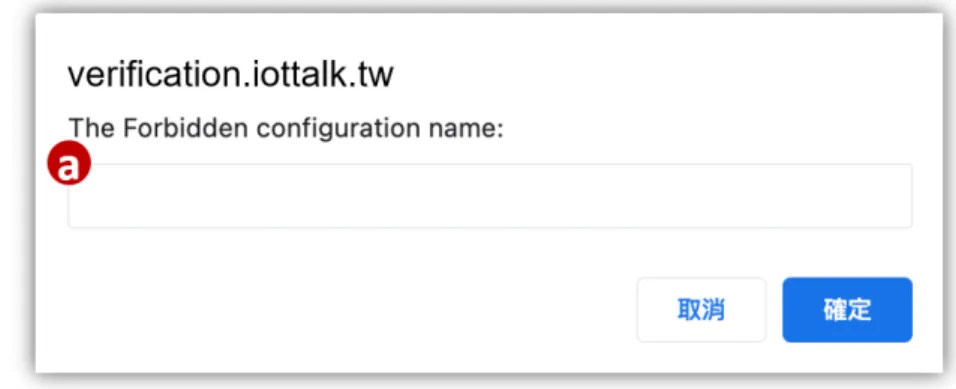Confirm the dialog with 確定
The width and height of the screenshot is (956, 389).
coord(847,310)
